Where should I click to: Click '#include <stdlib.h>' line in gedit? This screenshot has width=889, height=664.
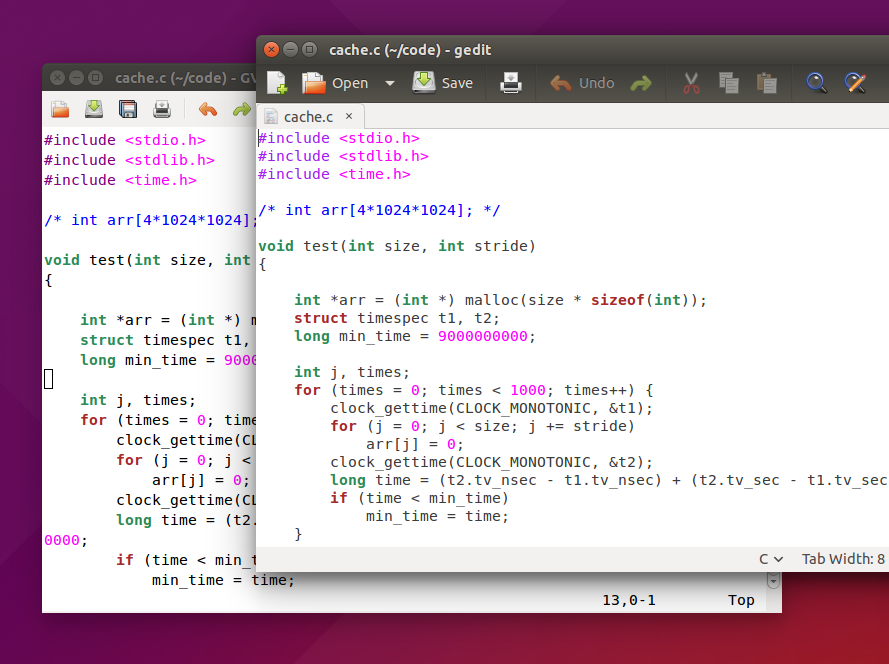click(344, 156)
